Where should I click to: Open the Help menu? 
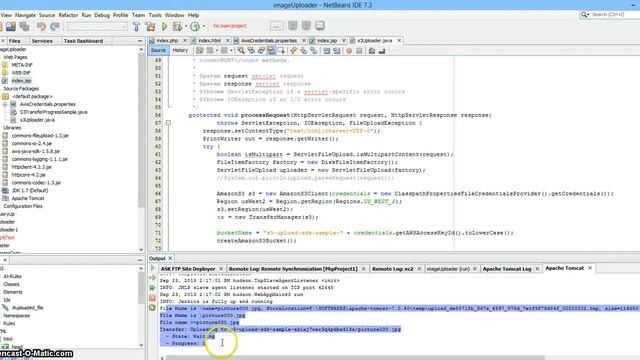pyautogui.click(x=193, y=15)
